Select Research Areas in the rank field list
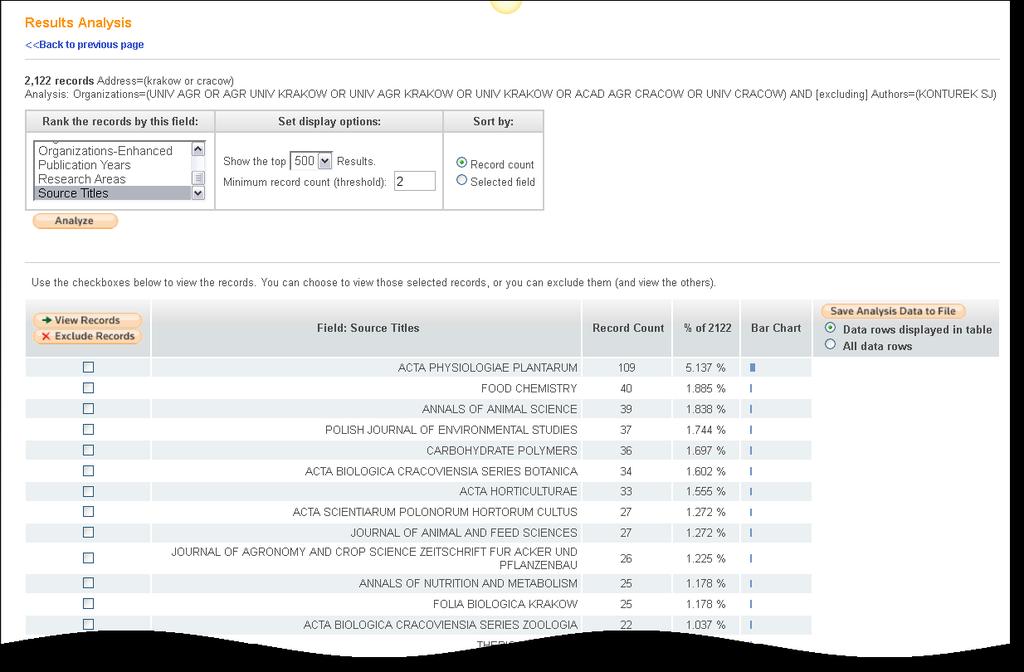 pos(82,179)
